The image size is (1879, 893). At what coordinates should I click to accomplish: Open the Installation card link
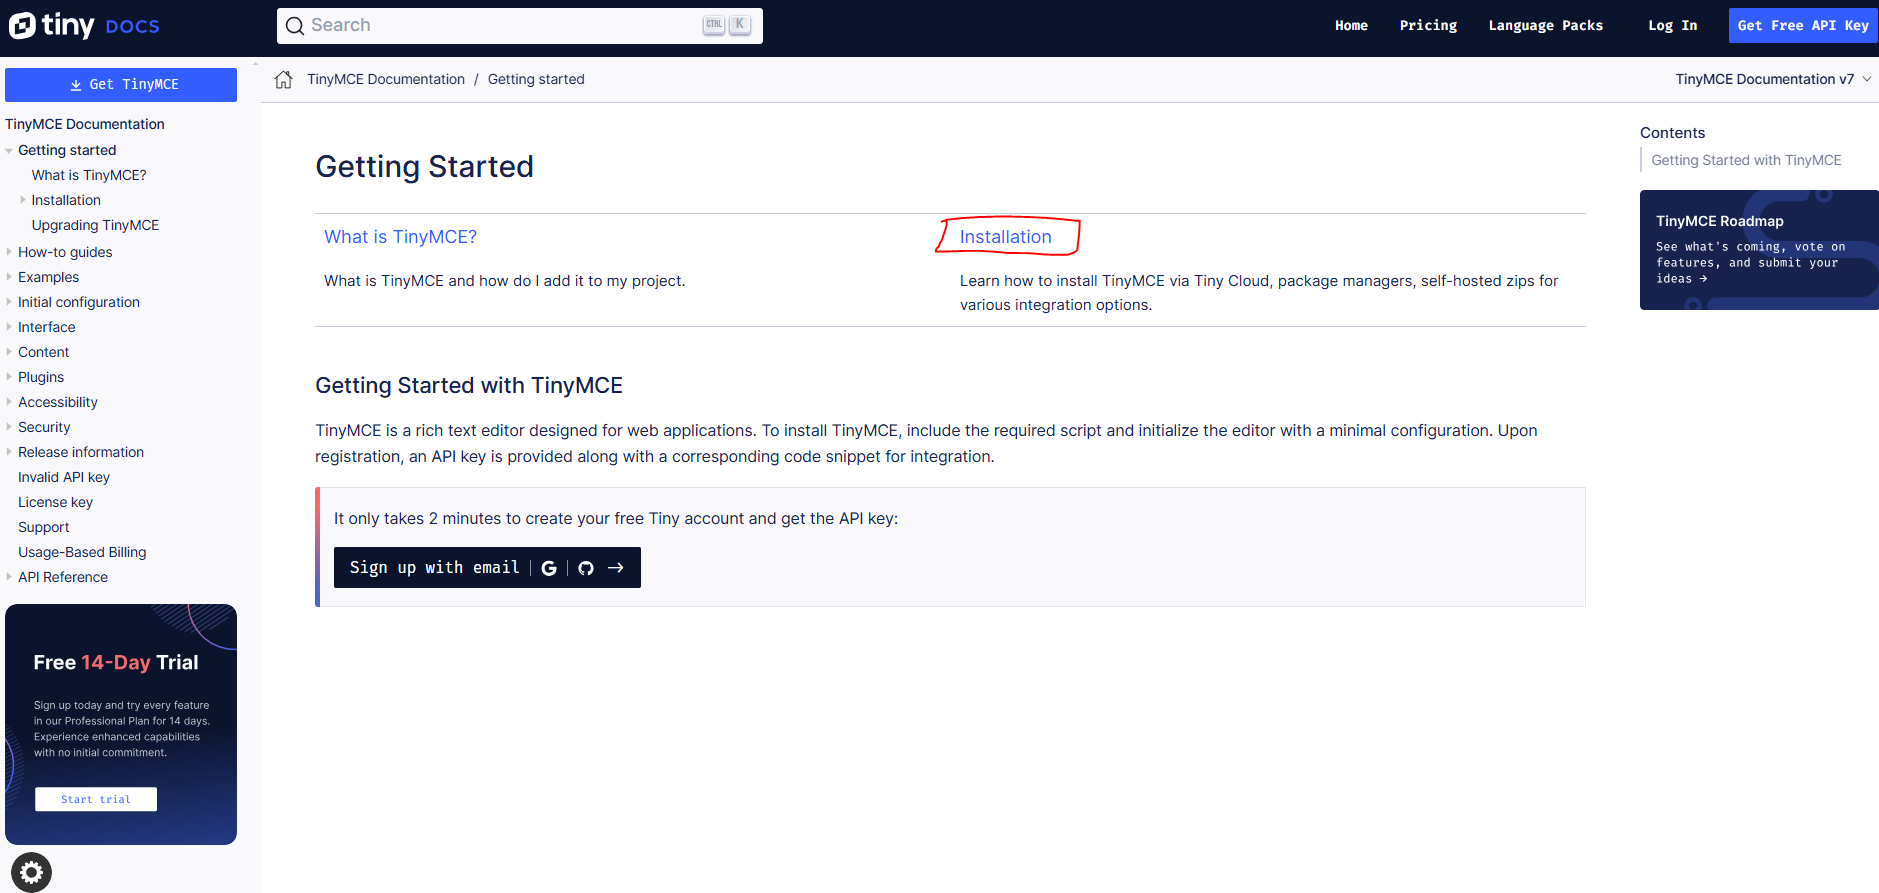1006,237
